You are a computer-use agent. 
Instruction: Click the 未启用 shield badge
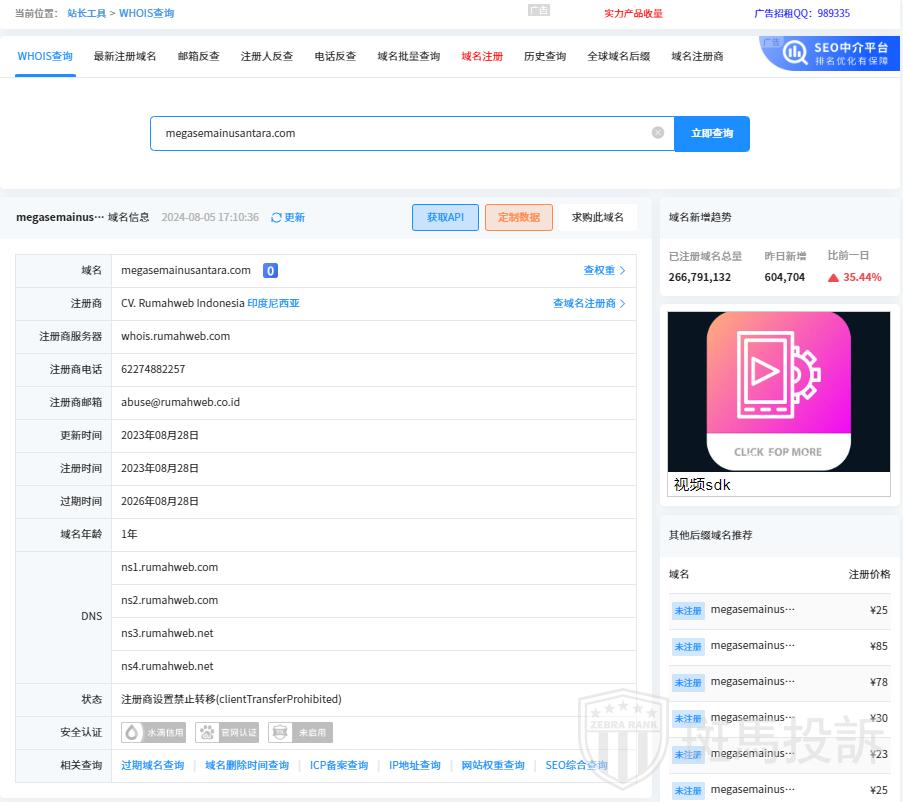pyautogui.click(x=300, y=732)
